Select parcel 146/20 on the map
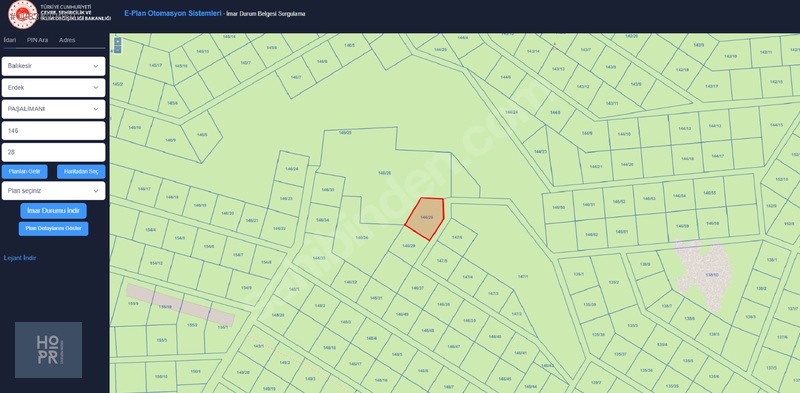Screen dimensions: 800x393 coord(228,213)
